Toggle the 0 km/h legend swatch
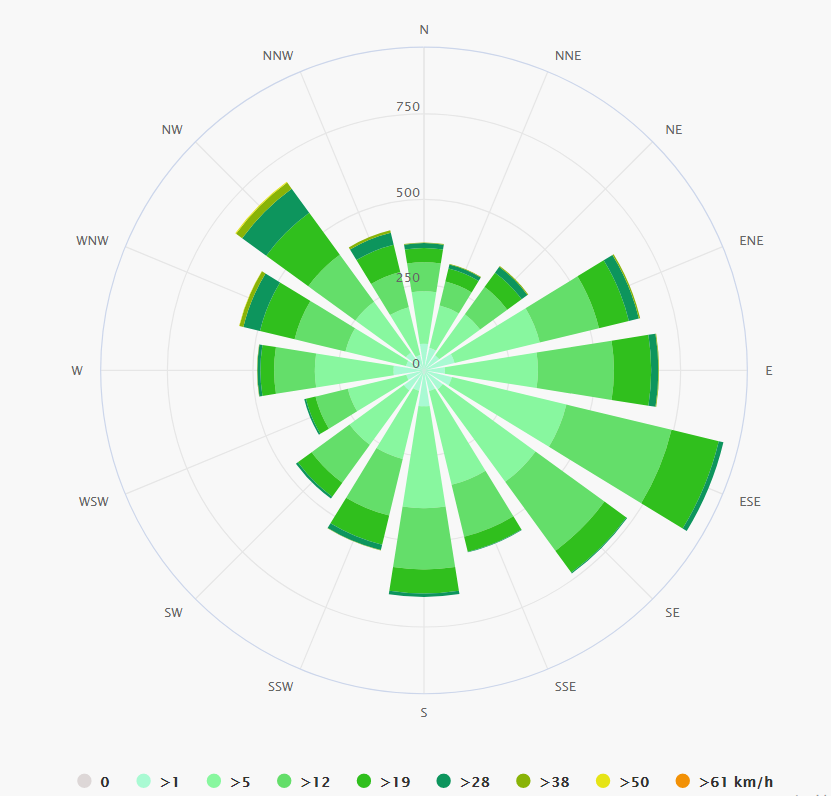Image resolution: width=831 pixels, height=796 pixels. pos(84,781)
